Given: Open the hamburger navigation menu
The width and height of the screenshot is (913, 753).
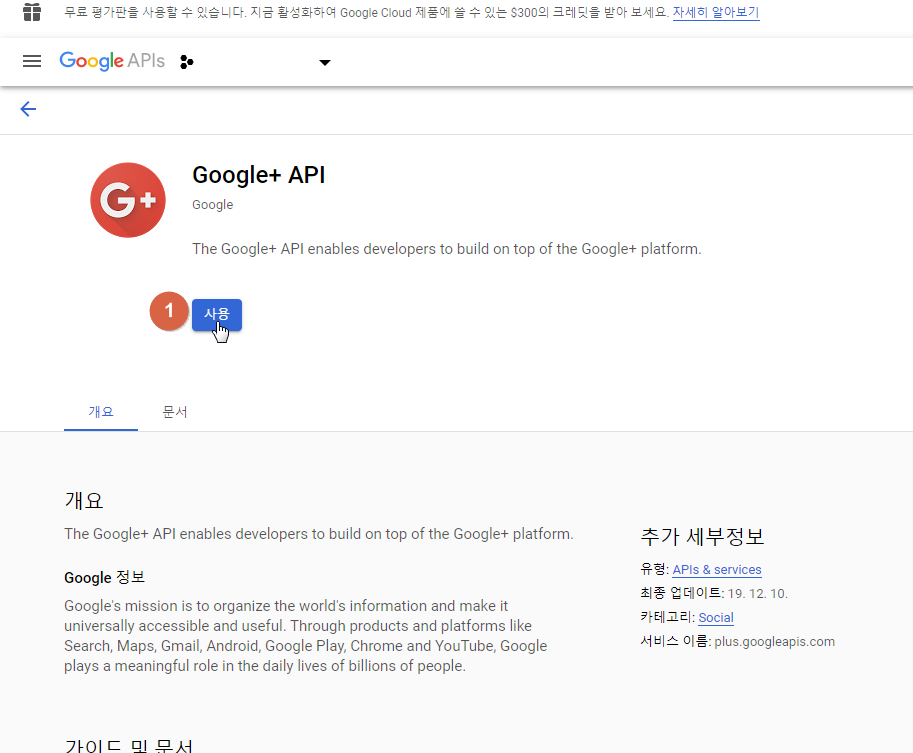Looking at the screenshot, I should (x=32, y=61).
